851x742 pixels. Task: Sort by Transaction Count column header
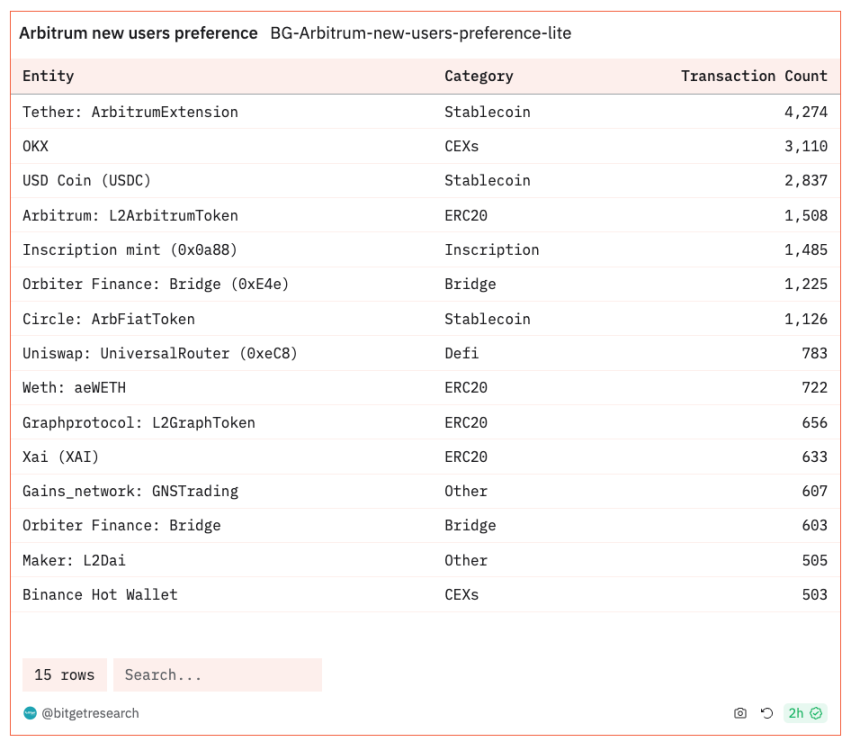point(754,76)
